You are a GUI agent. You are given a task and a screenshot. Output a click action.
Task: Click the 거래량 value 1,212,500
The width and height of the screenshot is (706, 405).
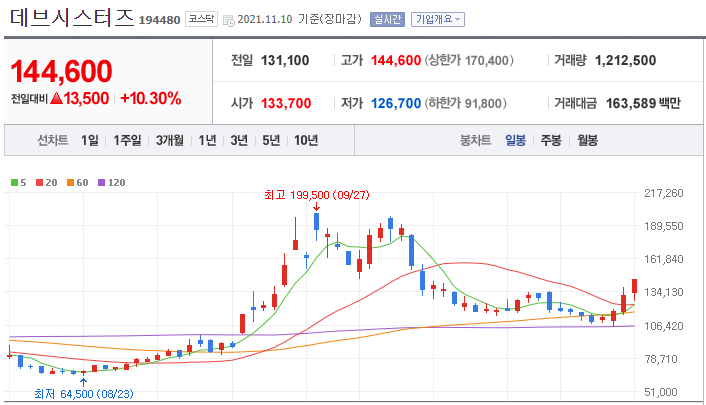625,60
